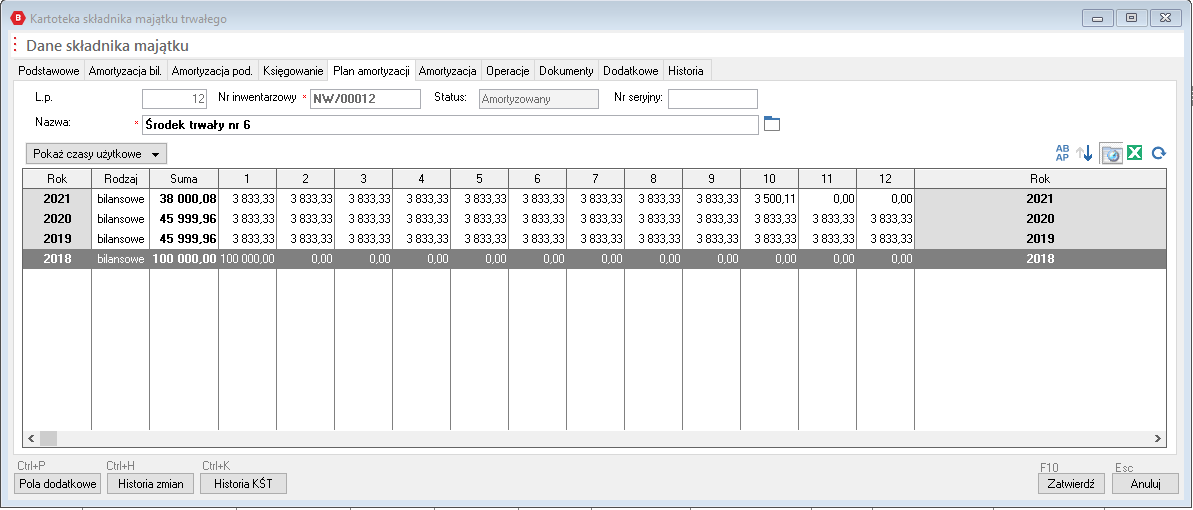
Task: Open Historia KŚT
Action: click(x=243, y=483)
